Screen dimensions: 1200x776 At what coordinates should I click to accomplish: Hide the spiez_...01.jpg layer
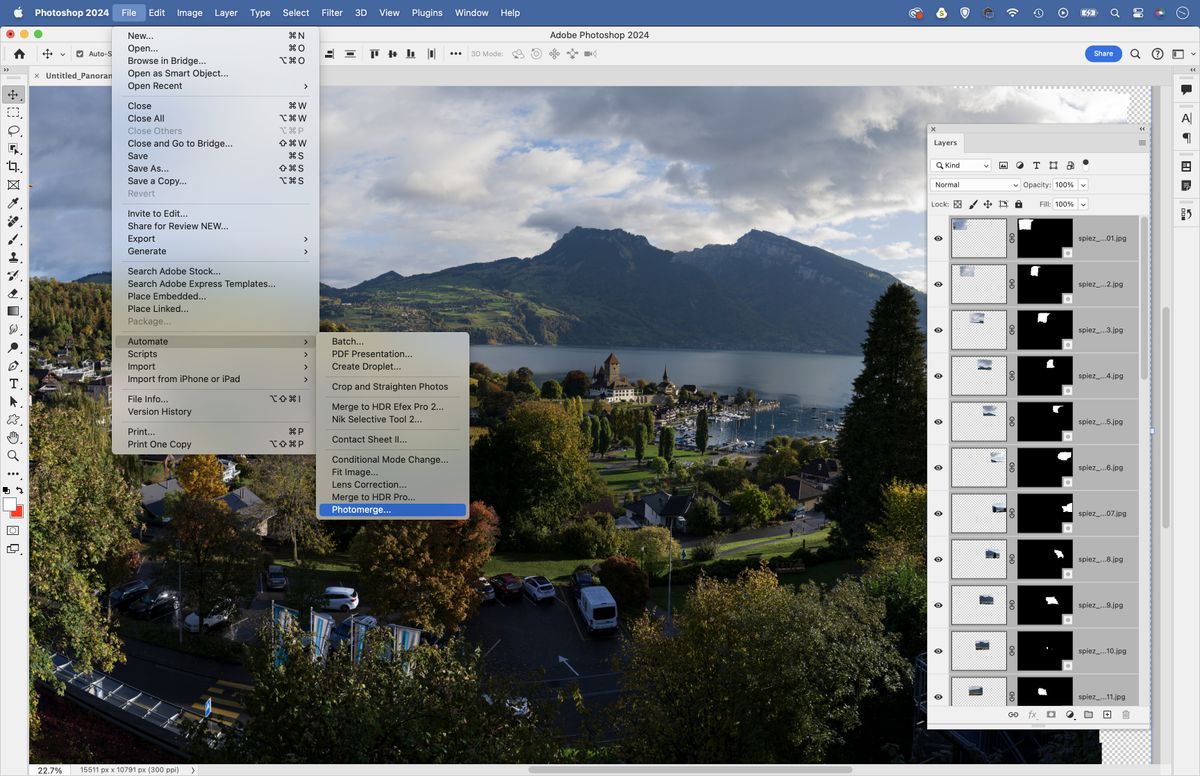938,238
